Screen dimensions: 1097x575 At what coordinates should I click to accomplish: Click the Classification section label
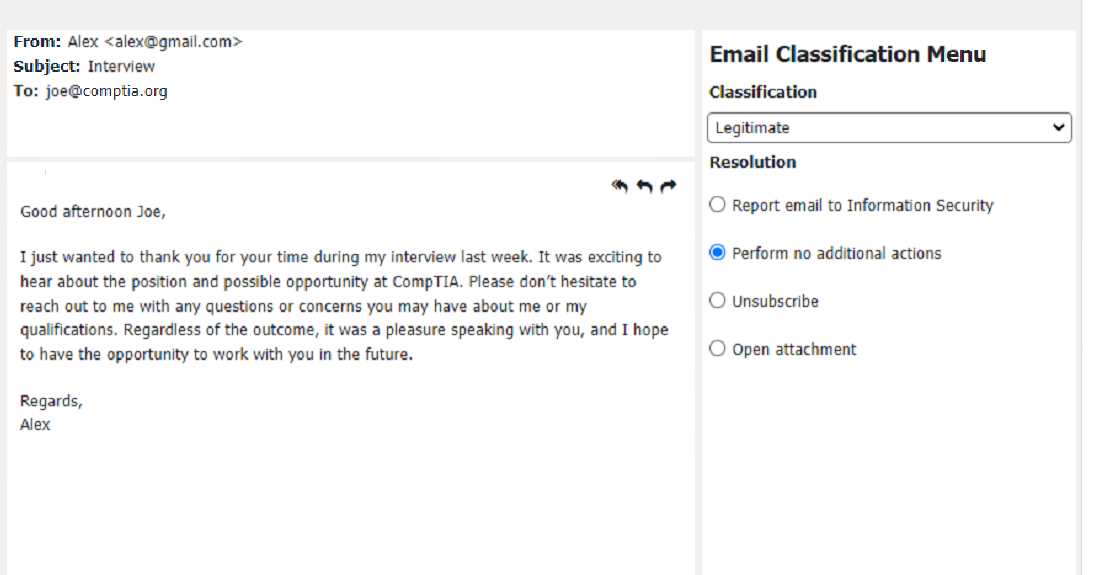click(763, 92)
